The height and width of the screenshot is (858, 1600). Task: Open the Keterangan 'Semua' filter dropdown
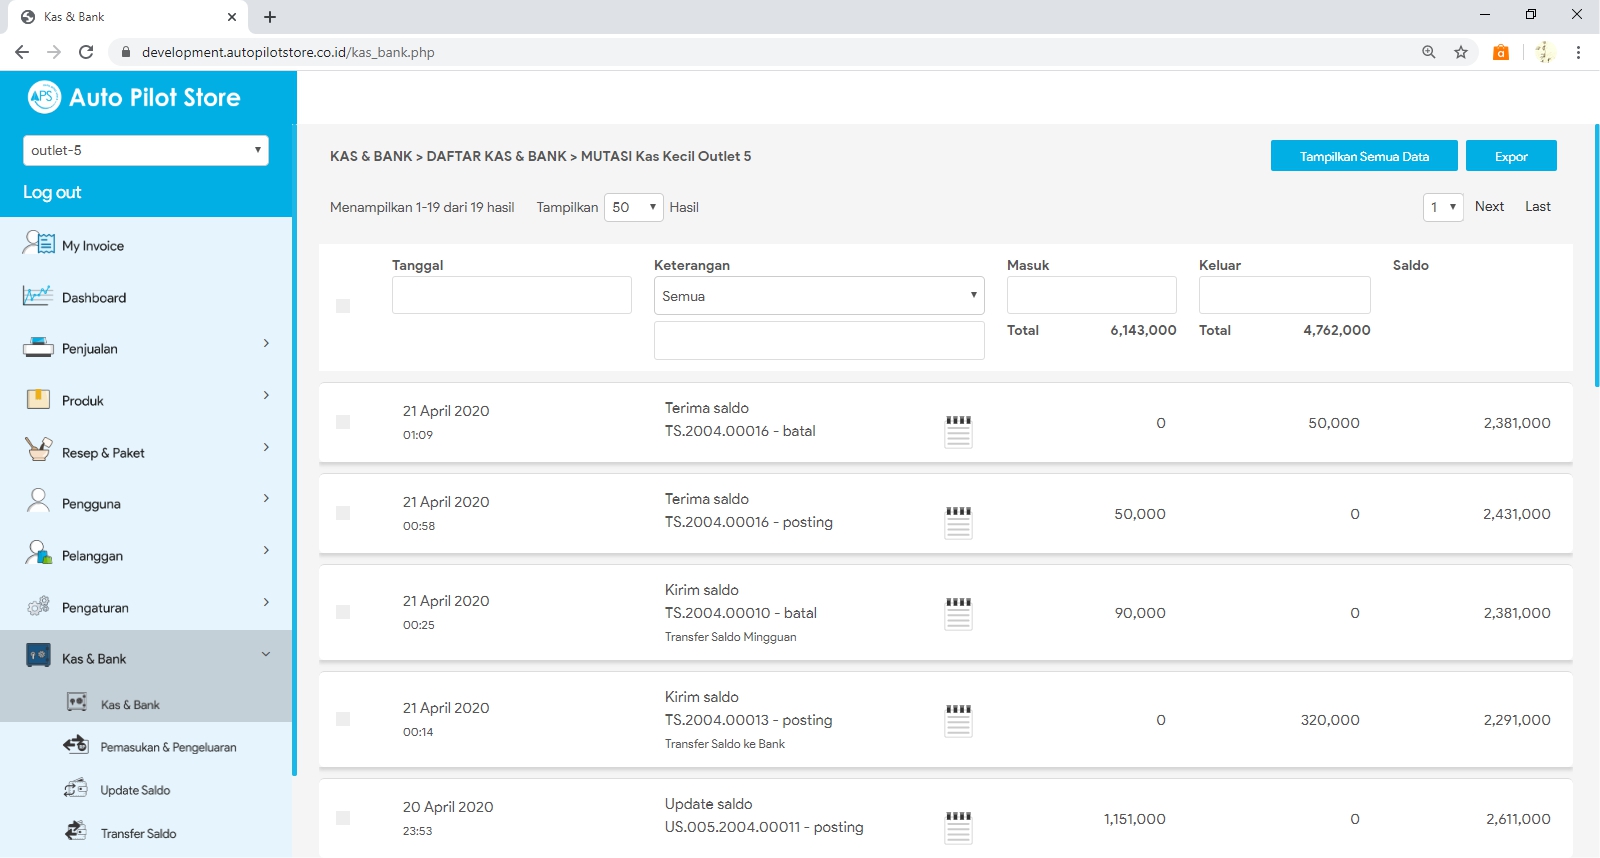point(818,296)
